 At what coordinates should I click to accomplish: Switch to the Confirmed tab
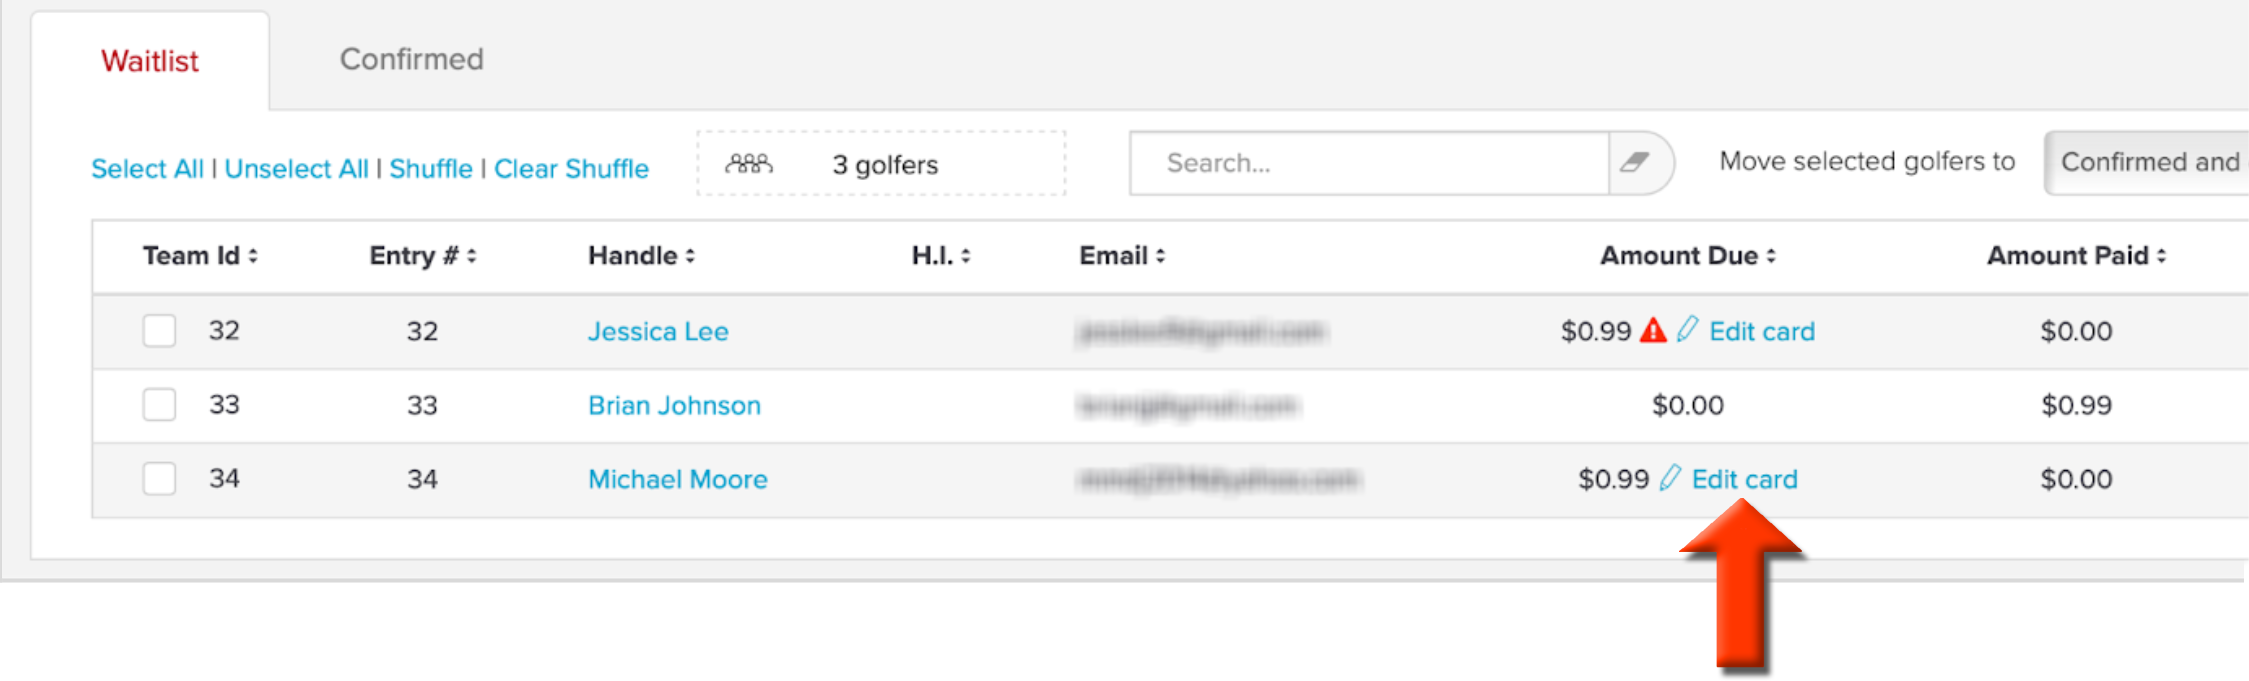click(x=411, y=59)
